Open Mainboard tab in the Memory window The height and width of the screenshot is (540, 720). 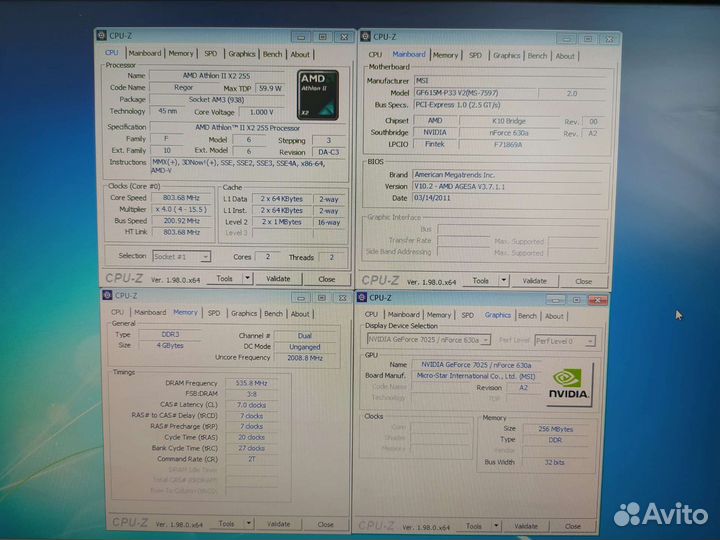tap(150, 312)
